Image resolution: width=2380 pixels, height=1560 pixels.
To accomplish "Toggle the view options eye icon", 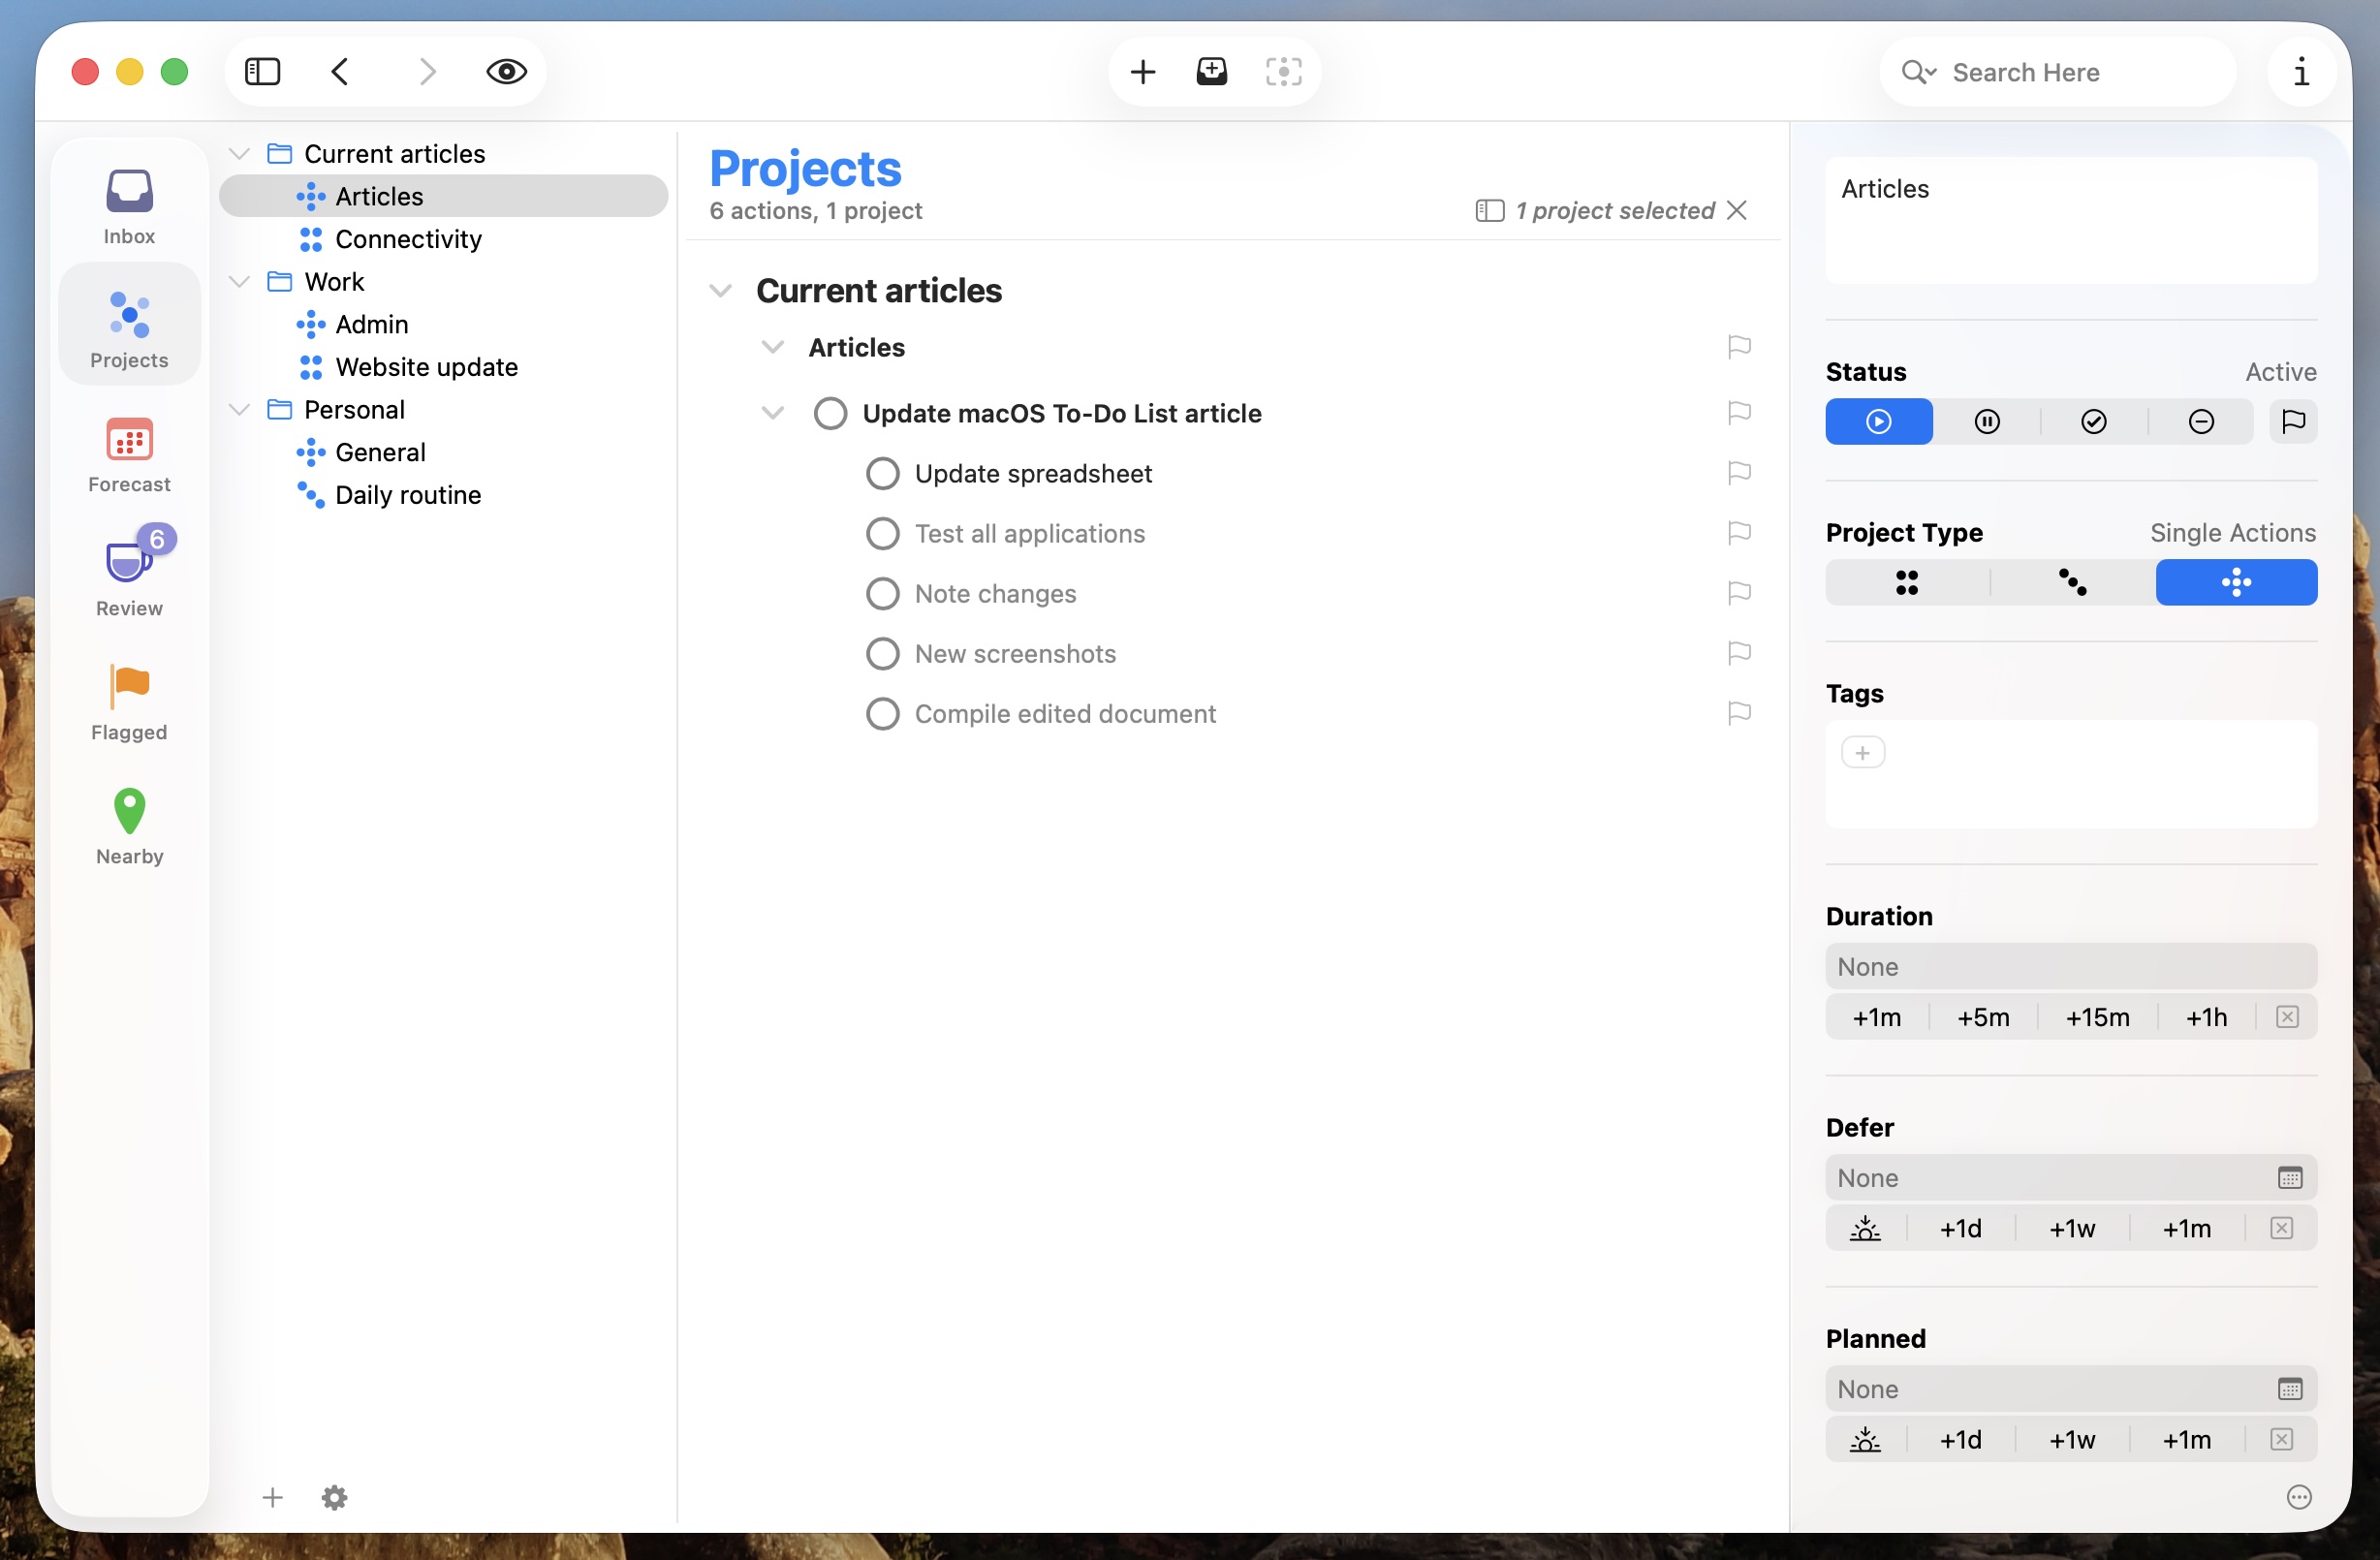I will [505, 71].
